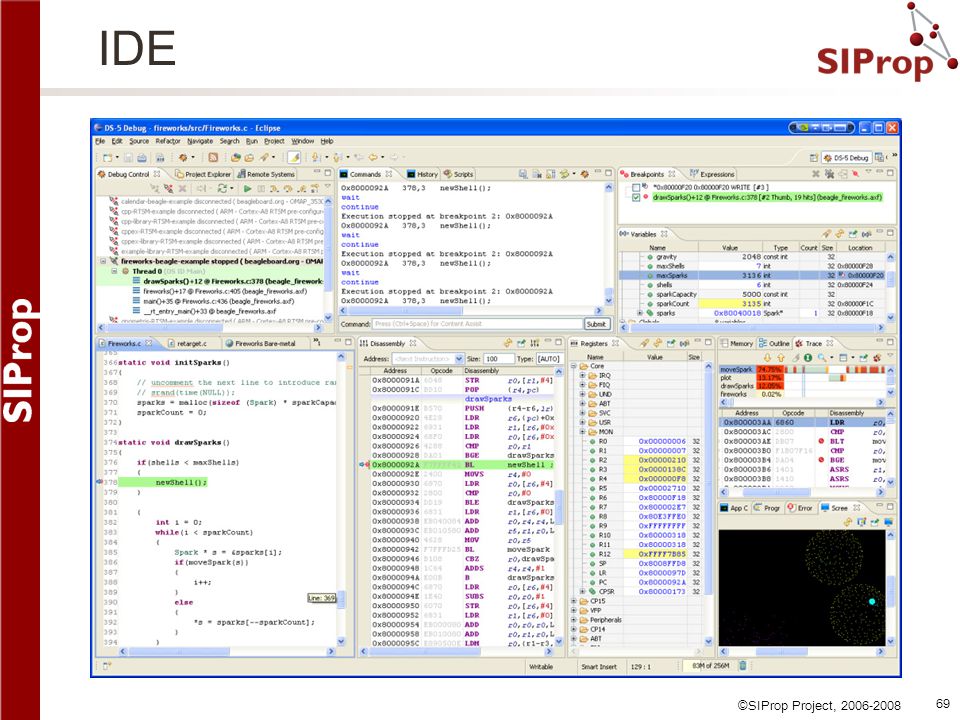
Task: Click the remove connection X icon in Debug Control
Action: click(x=182, y=189)
